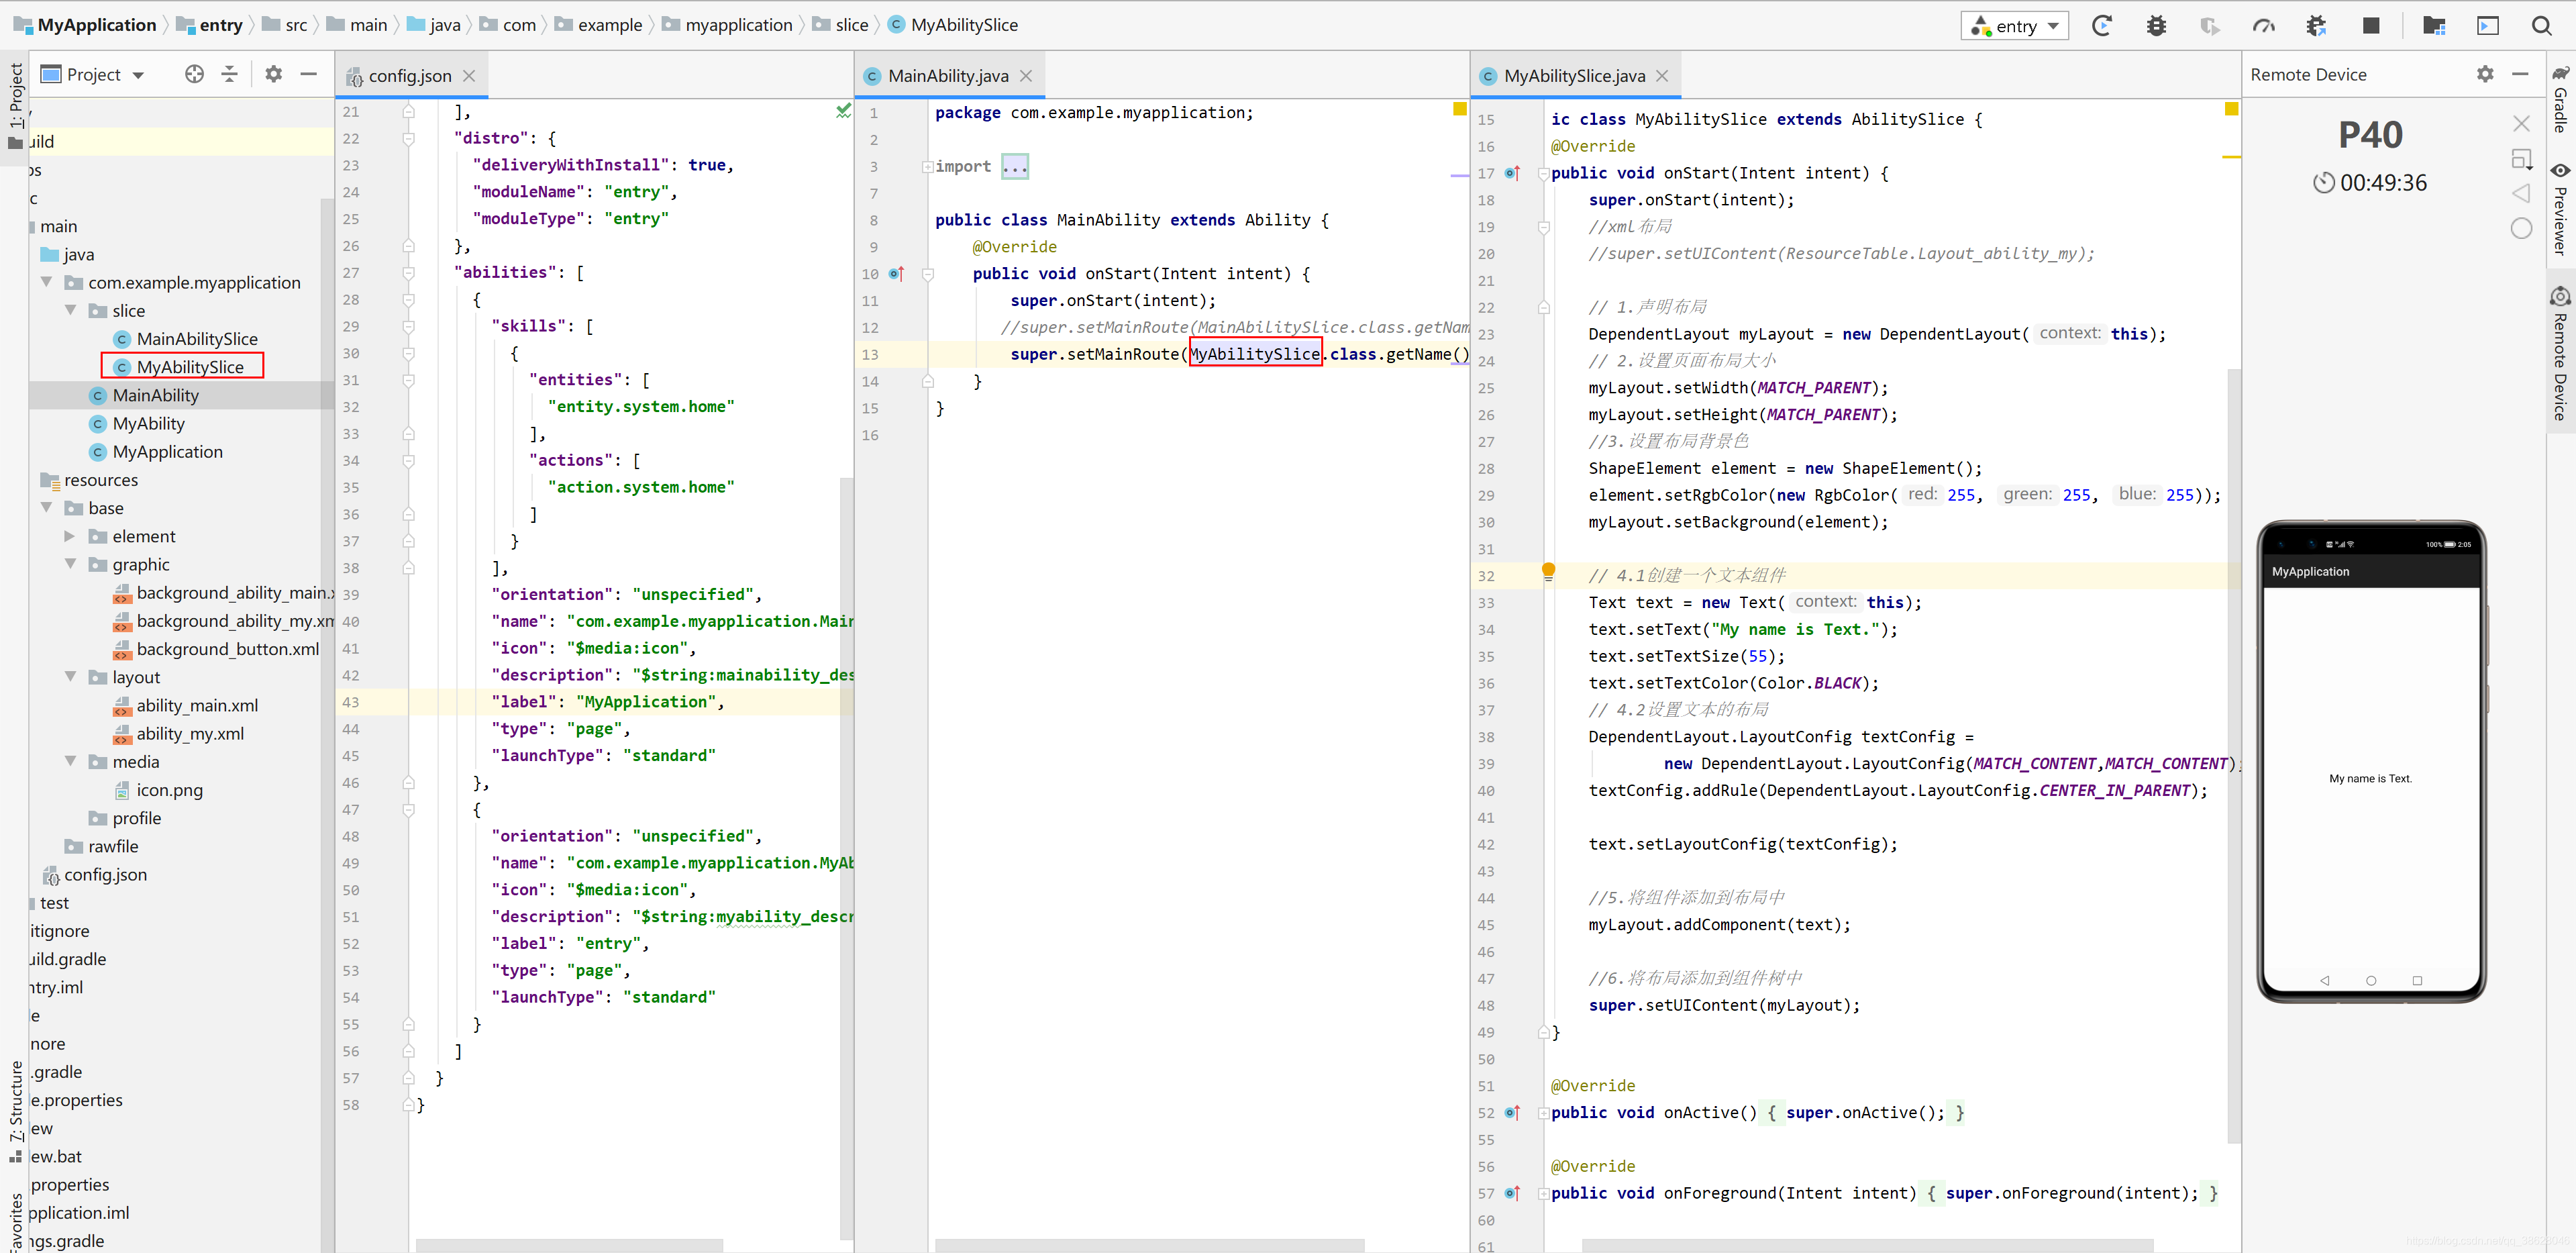Screen dimensions: 2576x1253
Task: Click the 'entry' breadcrumb in navigation bar
Action: coord(220,25)
